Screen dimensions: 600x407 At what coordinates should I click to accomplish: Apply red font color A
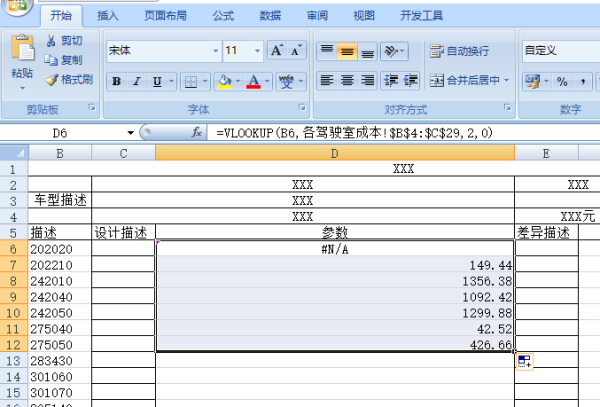point(253,81)
